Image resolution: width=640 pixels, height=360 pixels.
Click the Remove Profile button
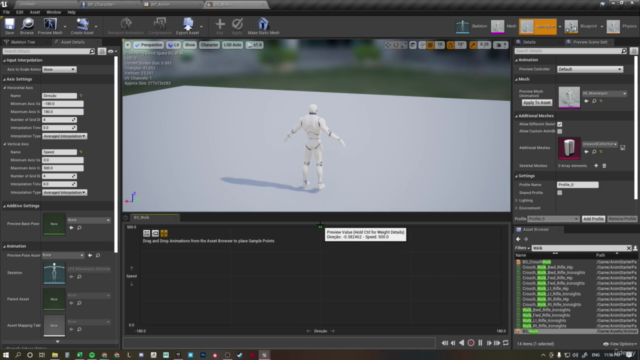(622, 219)
